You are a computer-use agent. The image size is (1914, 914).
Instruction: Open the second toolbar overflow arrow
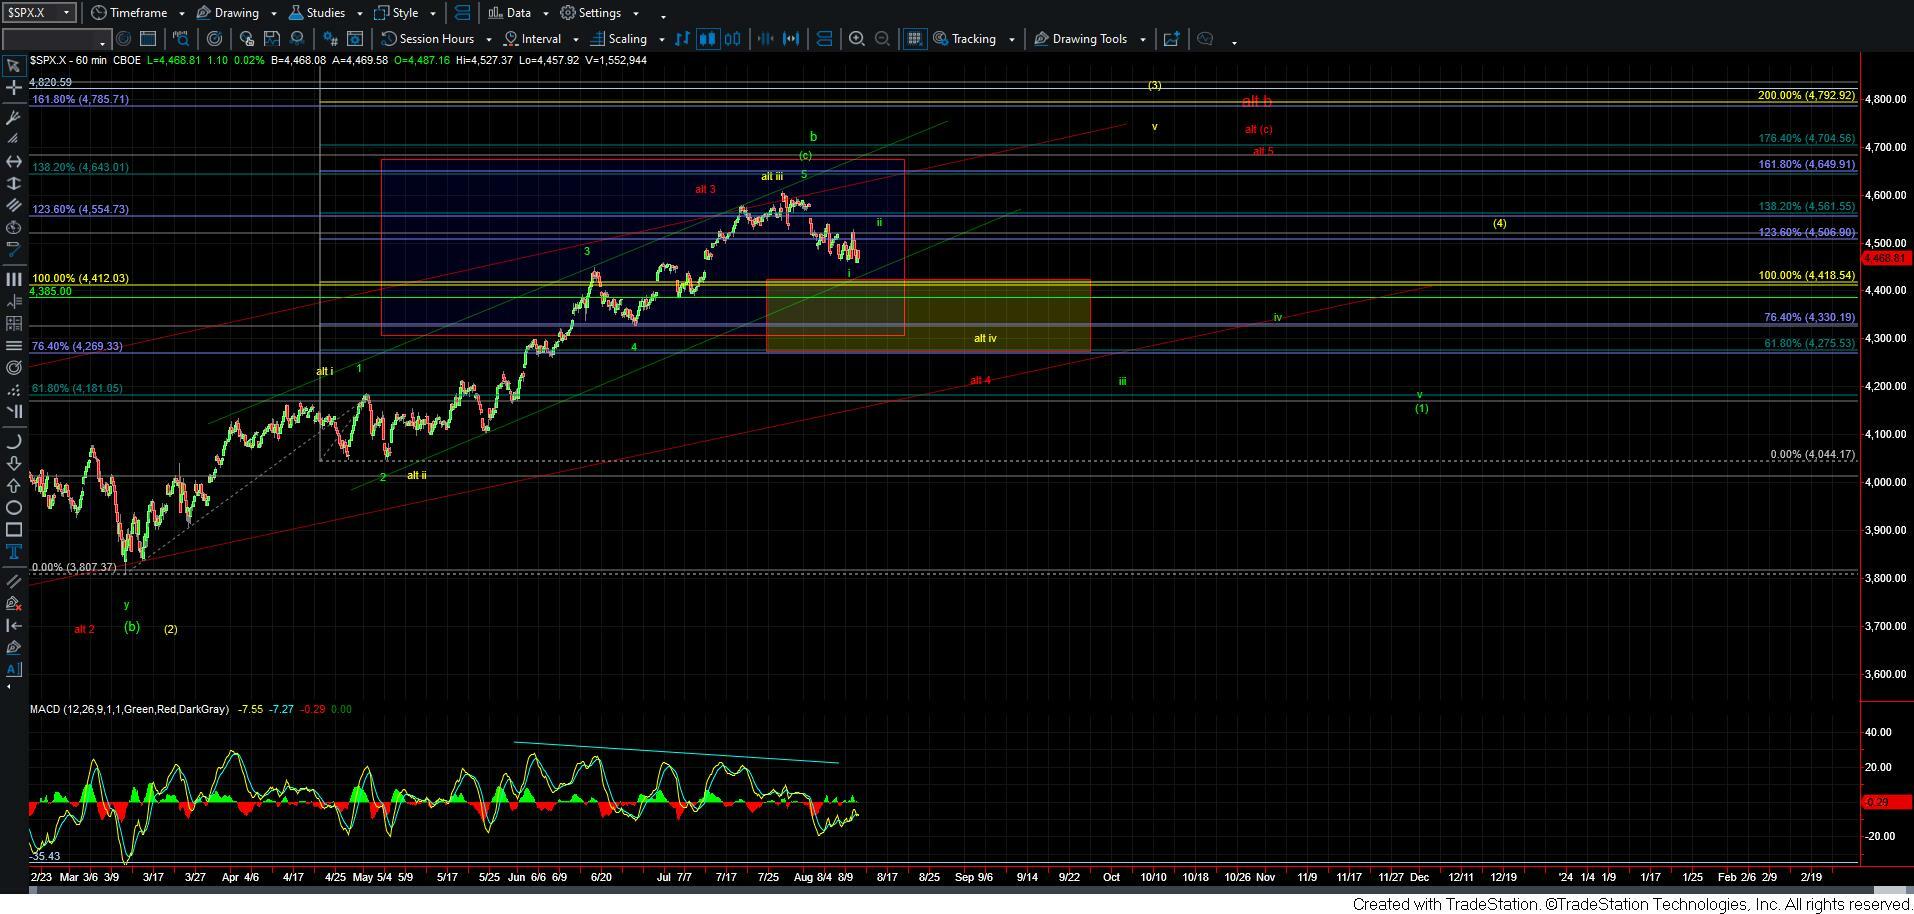coord(1234,42)
